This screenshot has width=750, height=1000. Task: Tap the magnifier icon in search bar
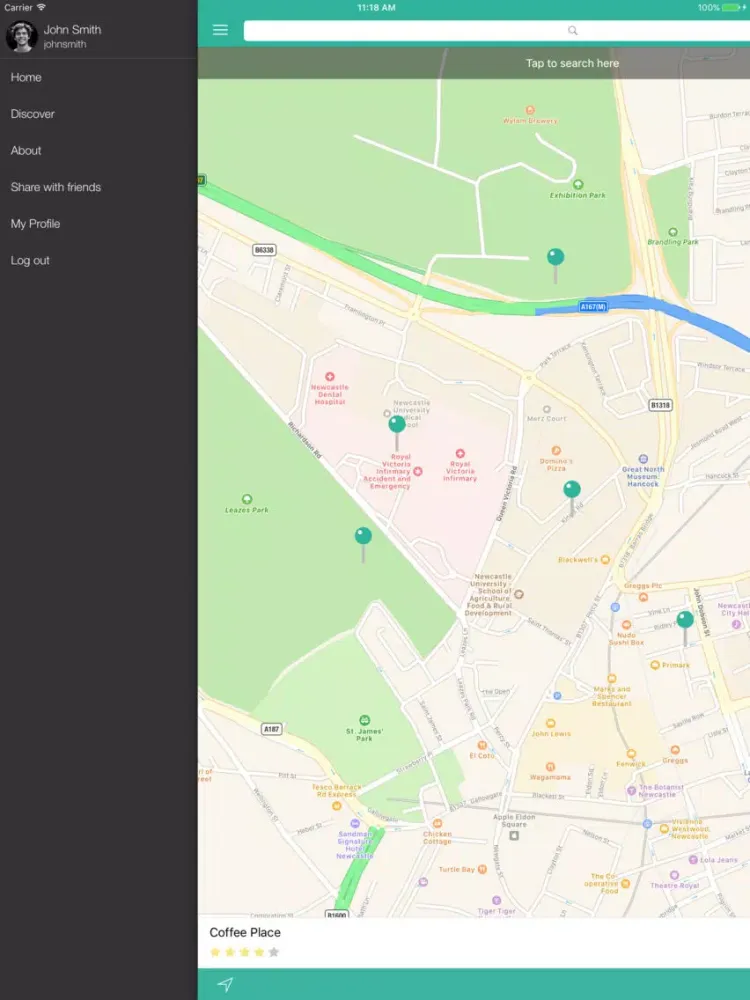pos(573,30)
